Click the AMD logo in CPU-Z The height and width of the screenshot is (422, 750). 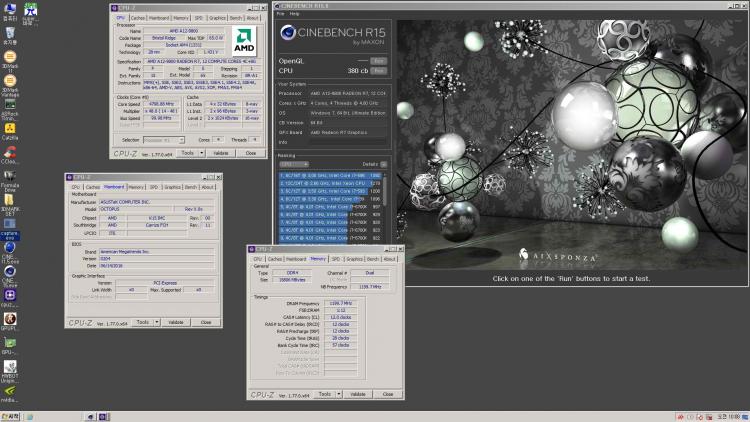coord(244,41)
